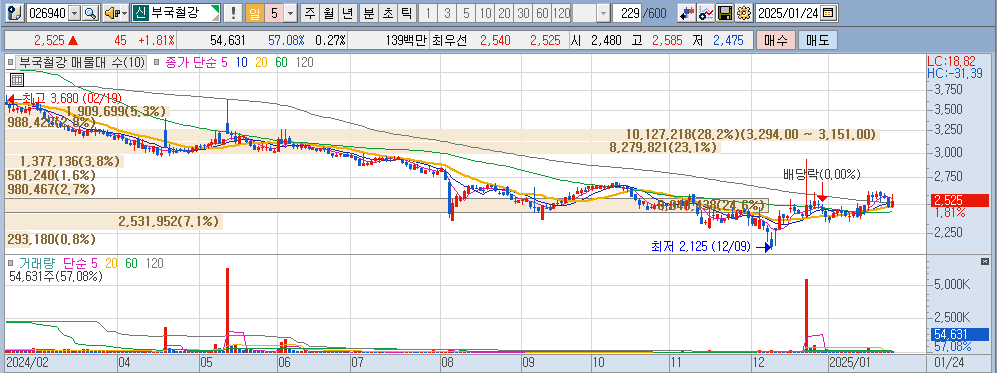
Task: Click the speaker alert icon
Action: 111,13
